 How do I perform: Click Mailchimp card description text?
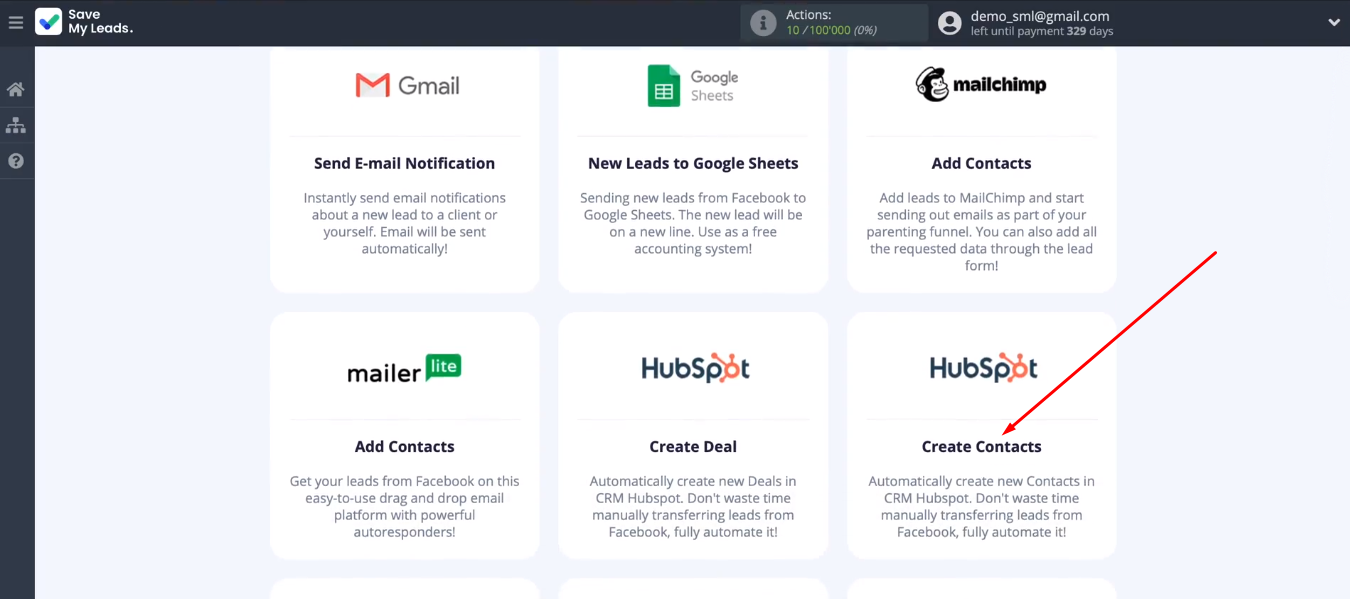click(x=981, y=232)
